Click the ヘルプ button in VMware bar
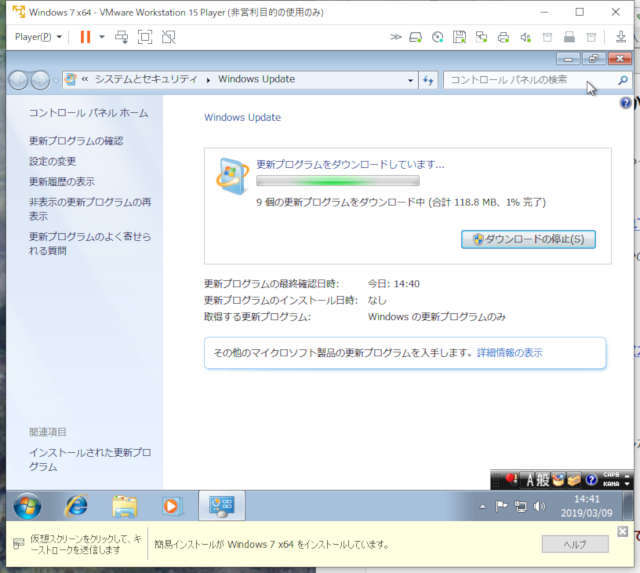Viewport: 640px width, 573px height. (x=575, y=544)
